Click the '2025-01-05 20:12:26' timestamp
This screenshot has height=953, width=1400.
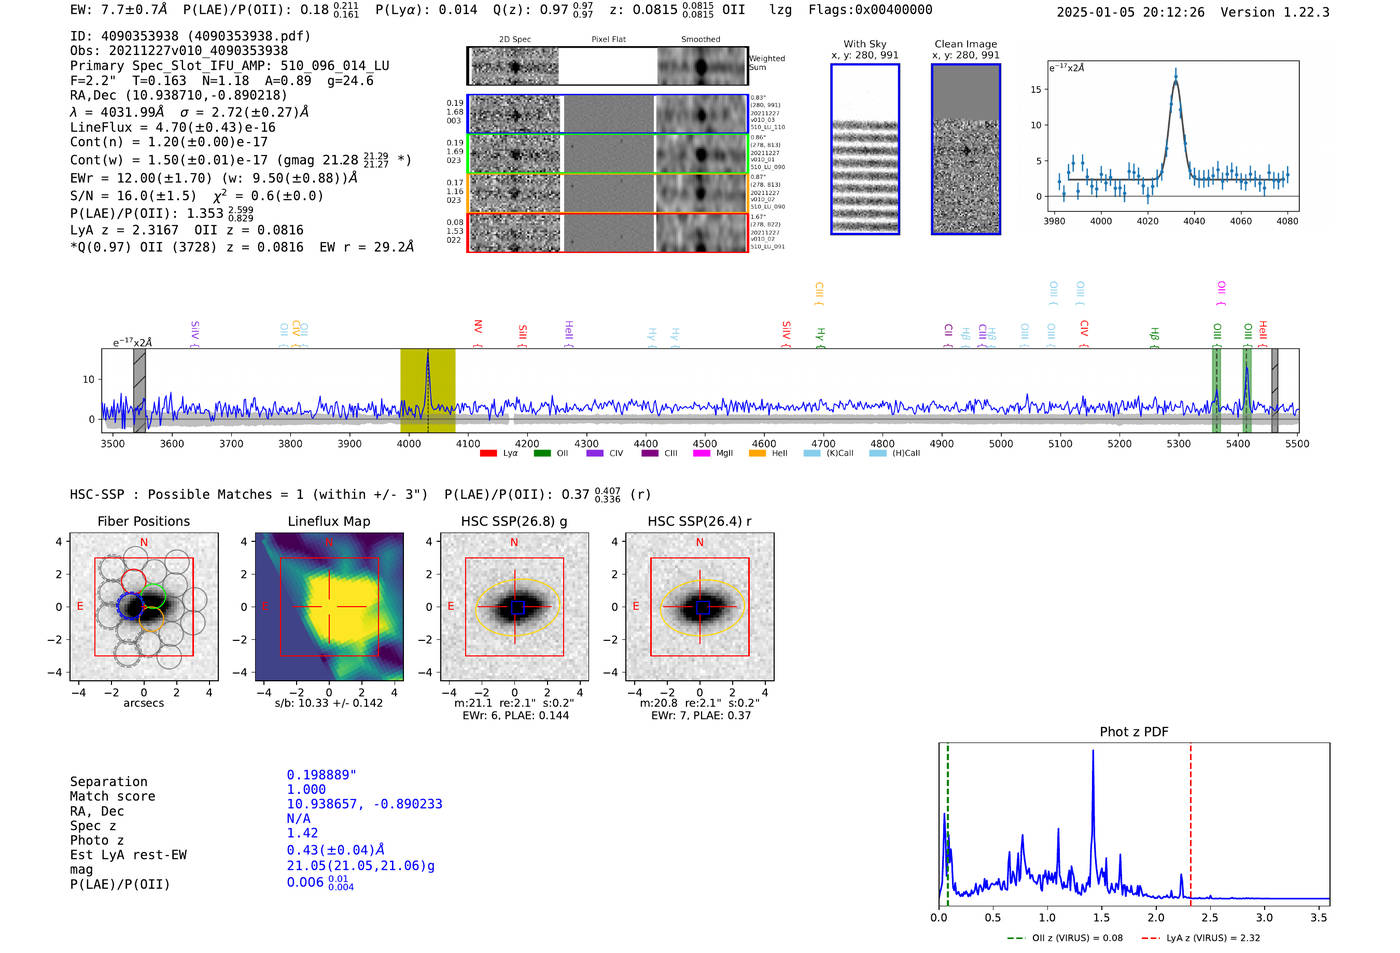[1131, 12]
